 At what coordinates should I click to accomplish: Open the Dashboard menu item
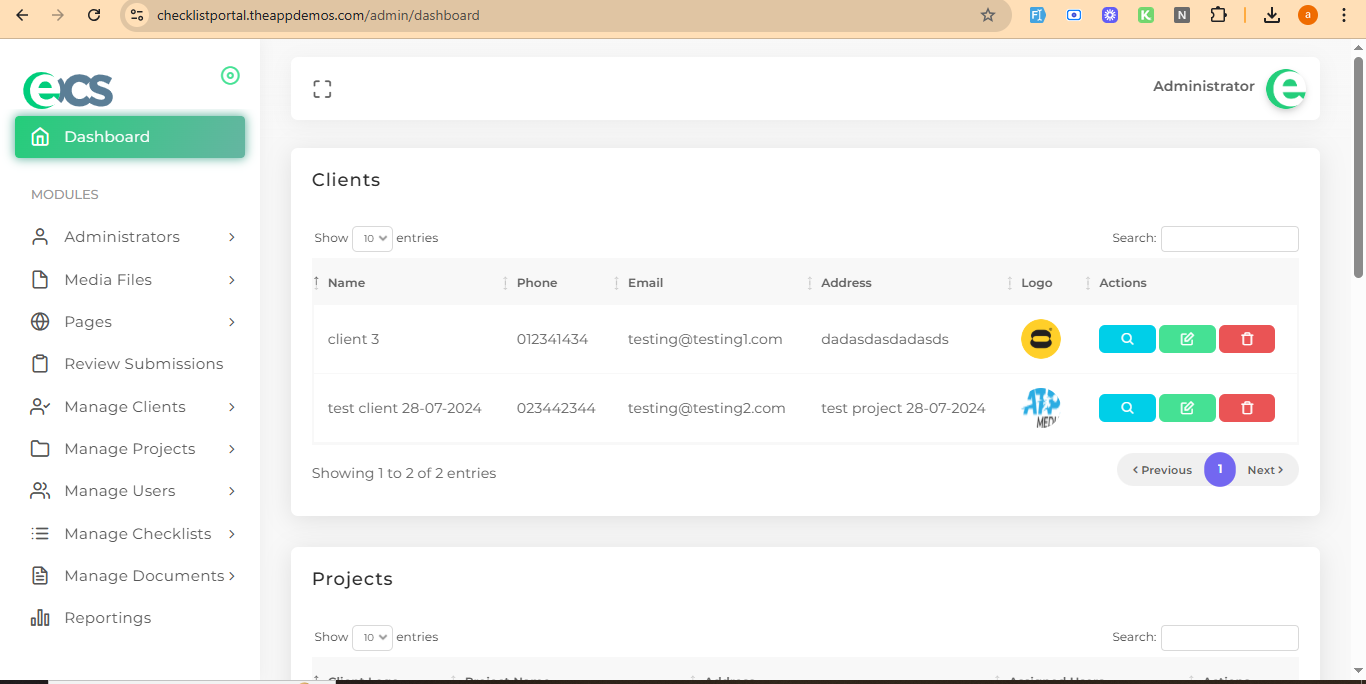point(130,137)
